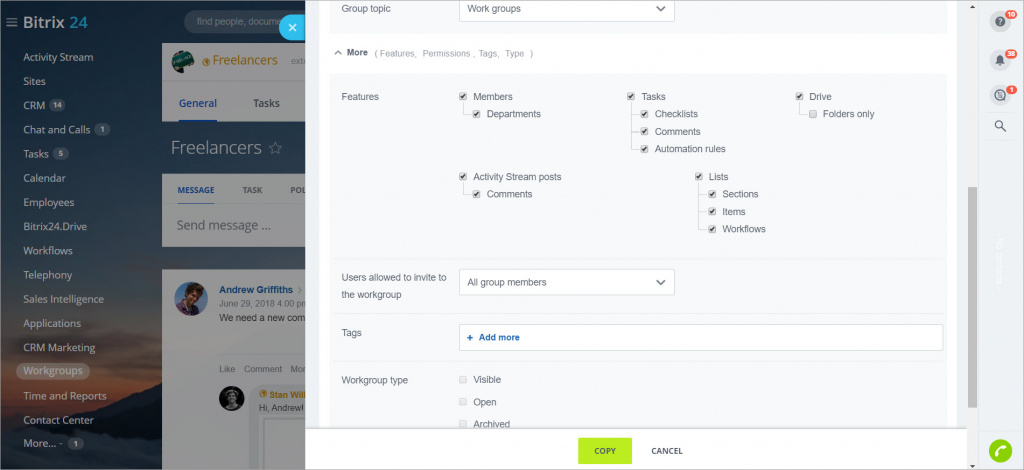
Task: Toggle the Items checkbox under Lists
Action: click(712, 212)
